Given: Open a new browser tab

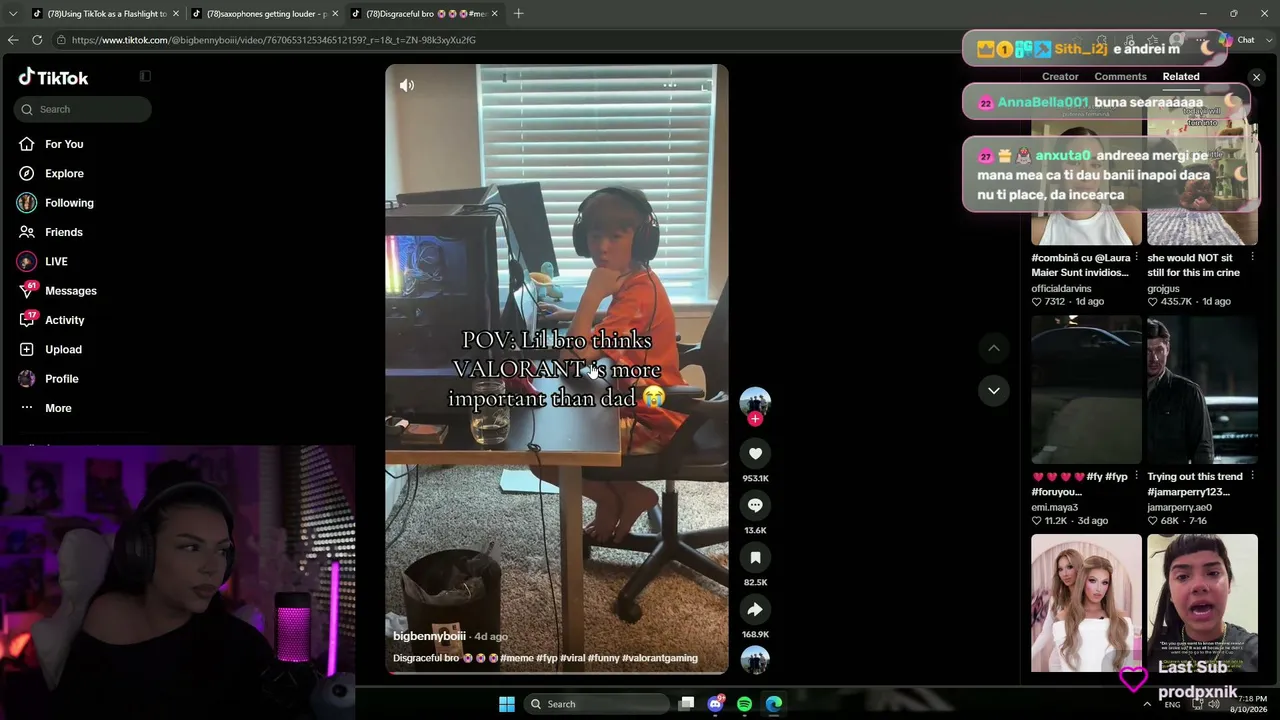Looking at the screenshot, I should click(x=518, y=14).
